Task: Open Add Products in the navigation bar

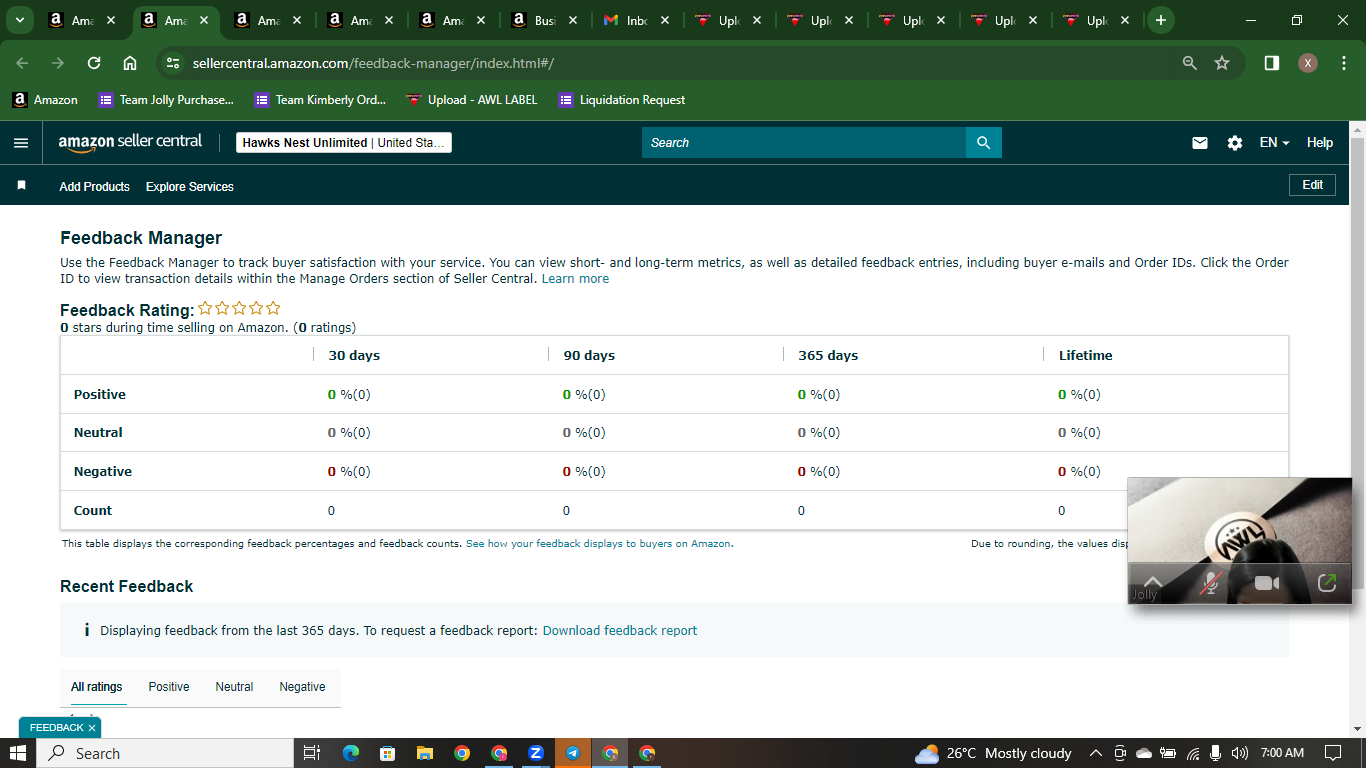Action: (94, 187)
